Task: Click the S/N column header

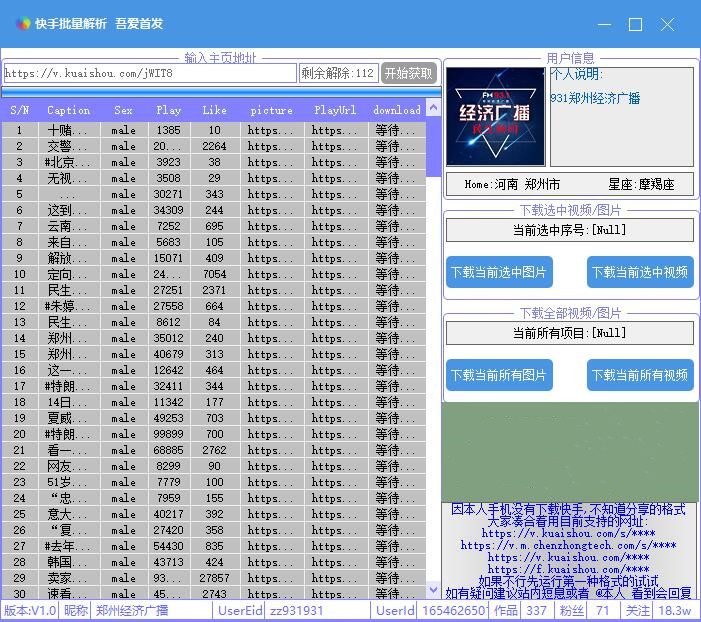Action: (20, 110)
